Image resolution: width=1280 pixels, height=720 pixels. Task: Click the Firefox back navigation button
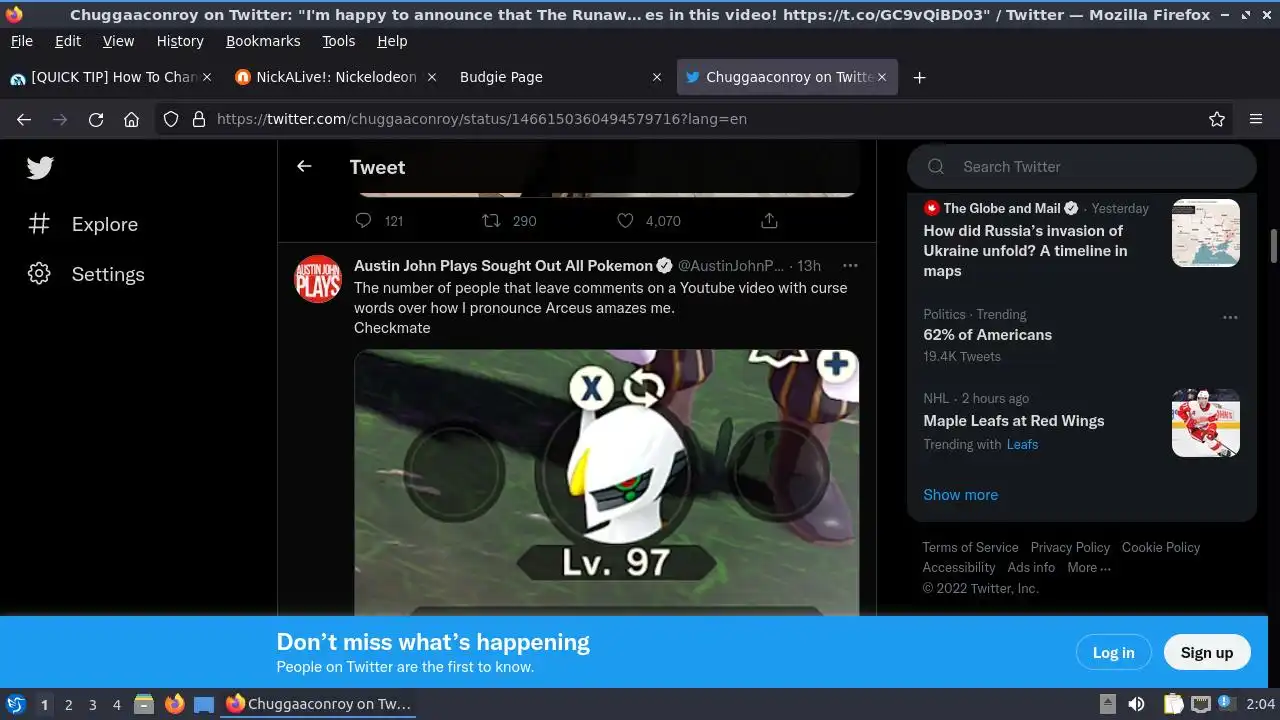coord(24,119)
